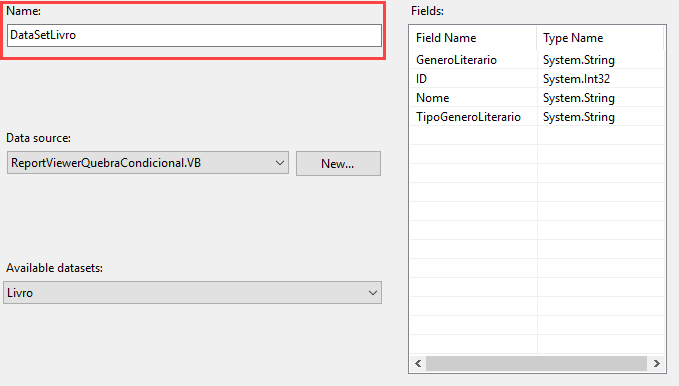This screenshot has height=386, width=679.
Task: Click System.Int32 type cell
Action: click(x=601, y=79)
